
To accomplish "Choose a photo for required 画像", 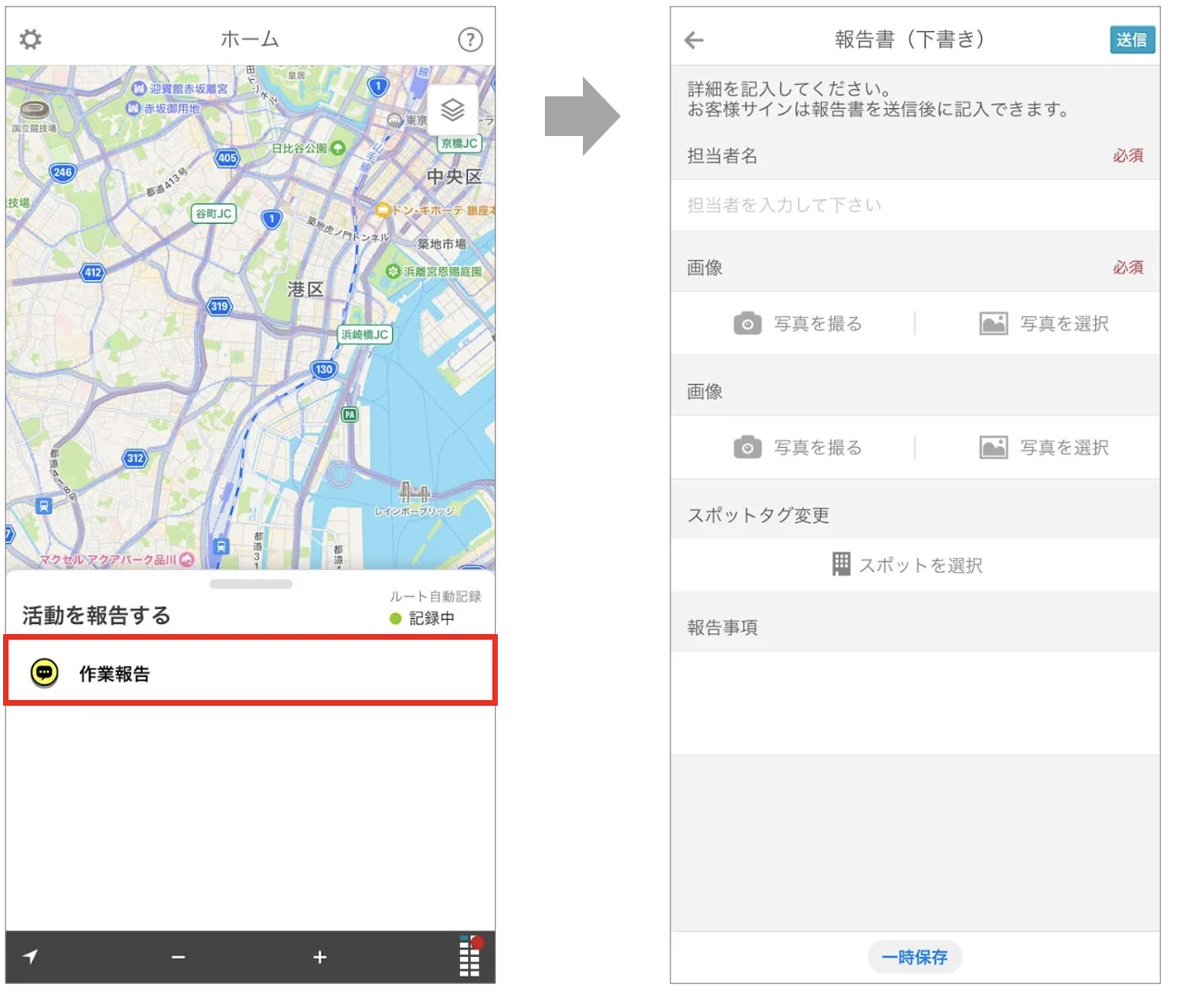I will point(1043,323).
